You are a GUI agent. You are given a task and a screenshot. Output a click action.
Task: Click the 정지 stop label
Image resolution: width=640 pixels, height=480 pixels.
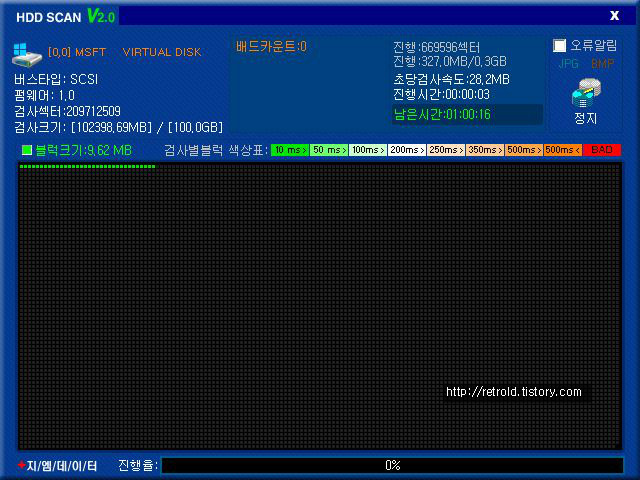586,118
